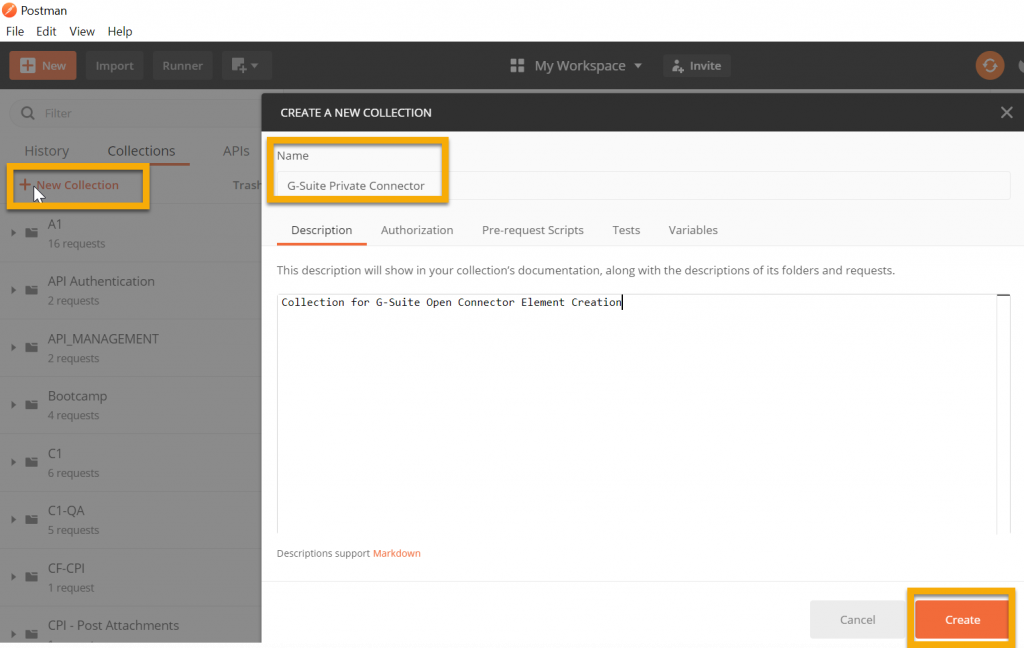
Task: Click the '6 requests' text under C1
Action: click(73, 473)
